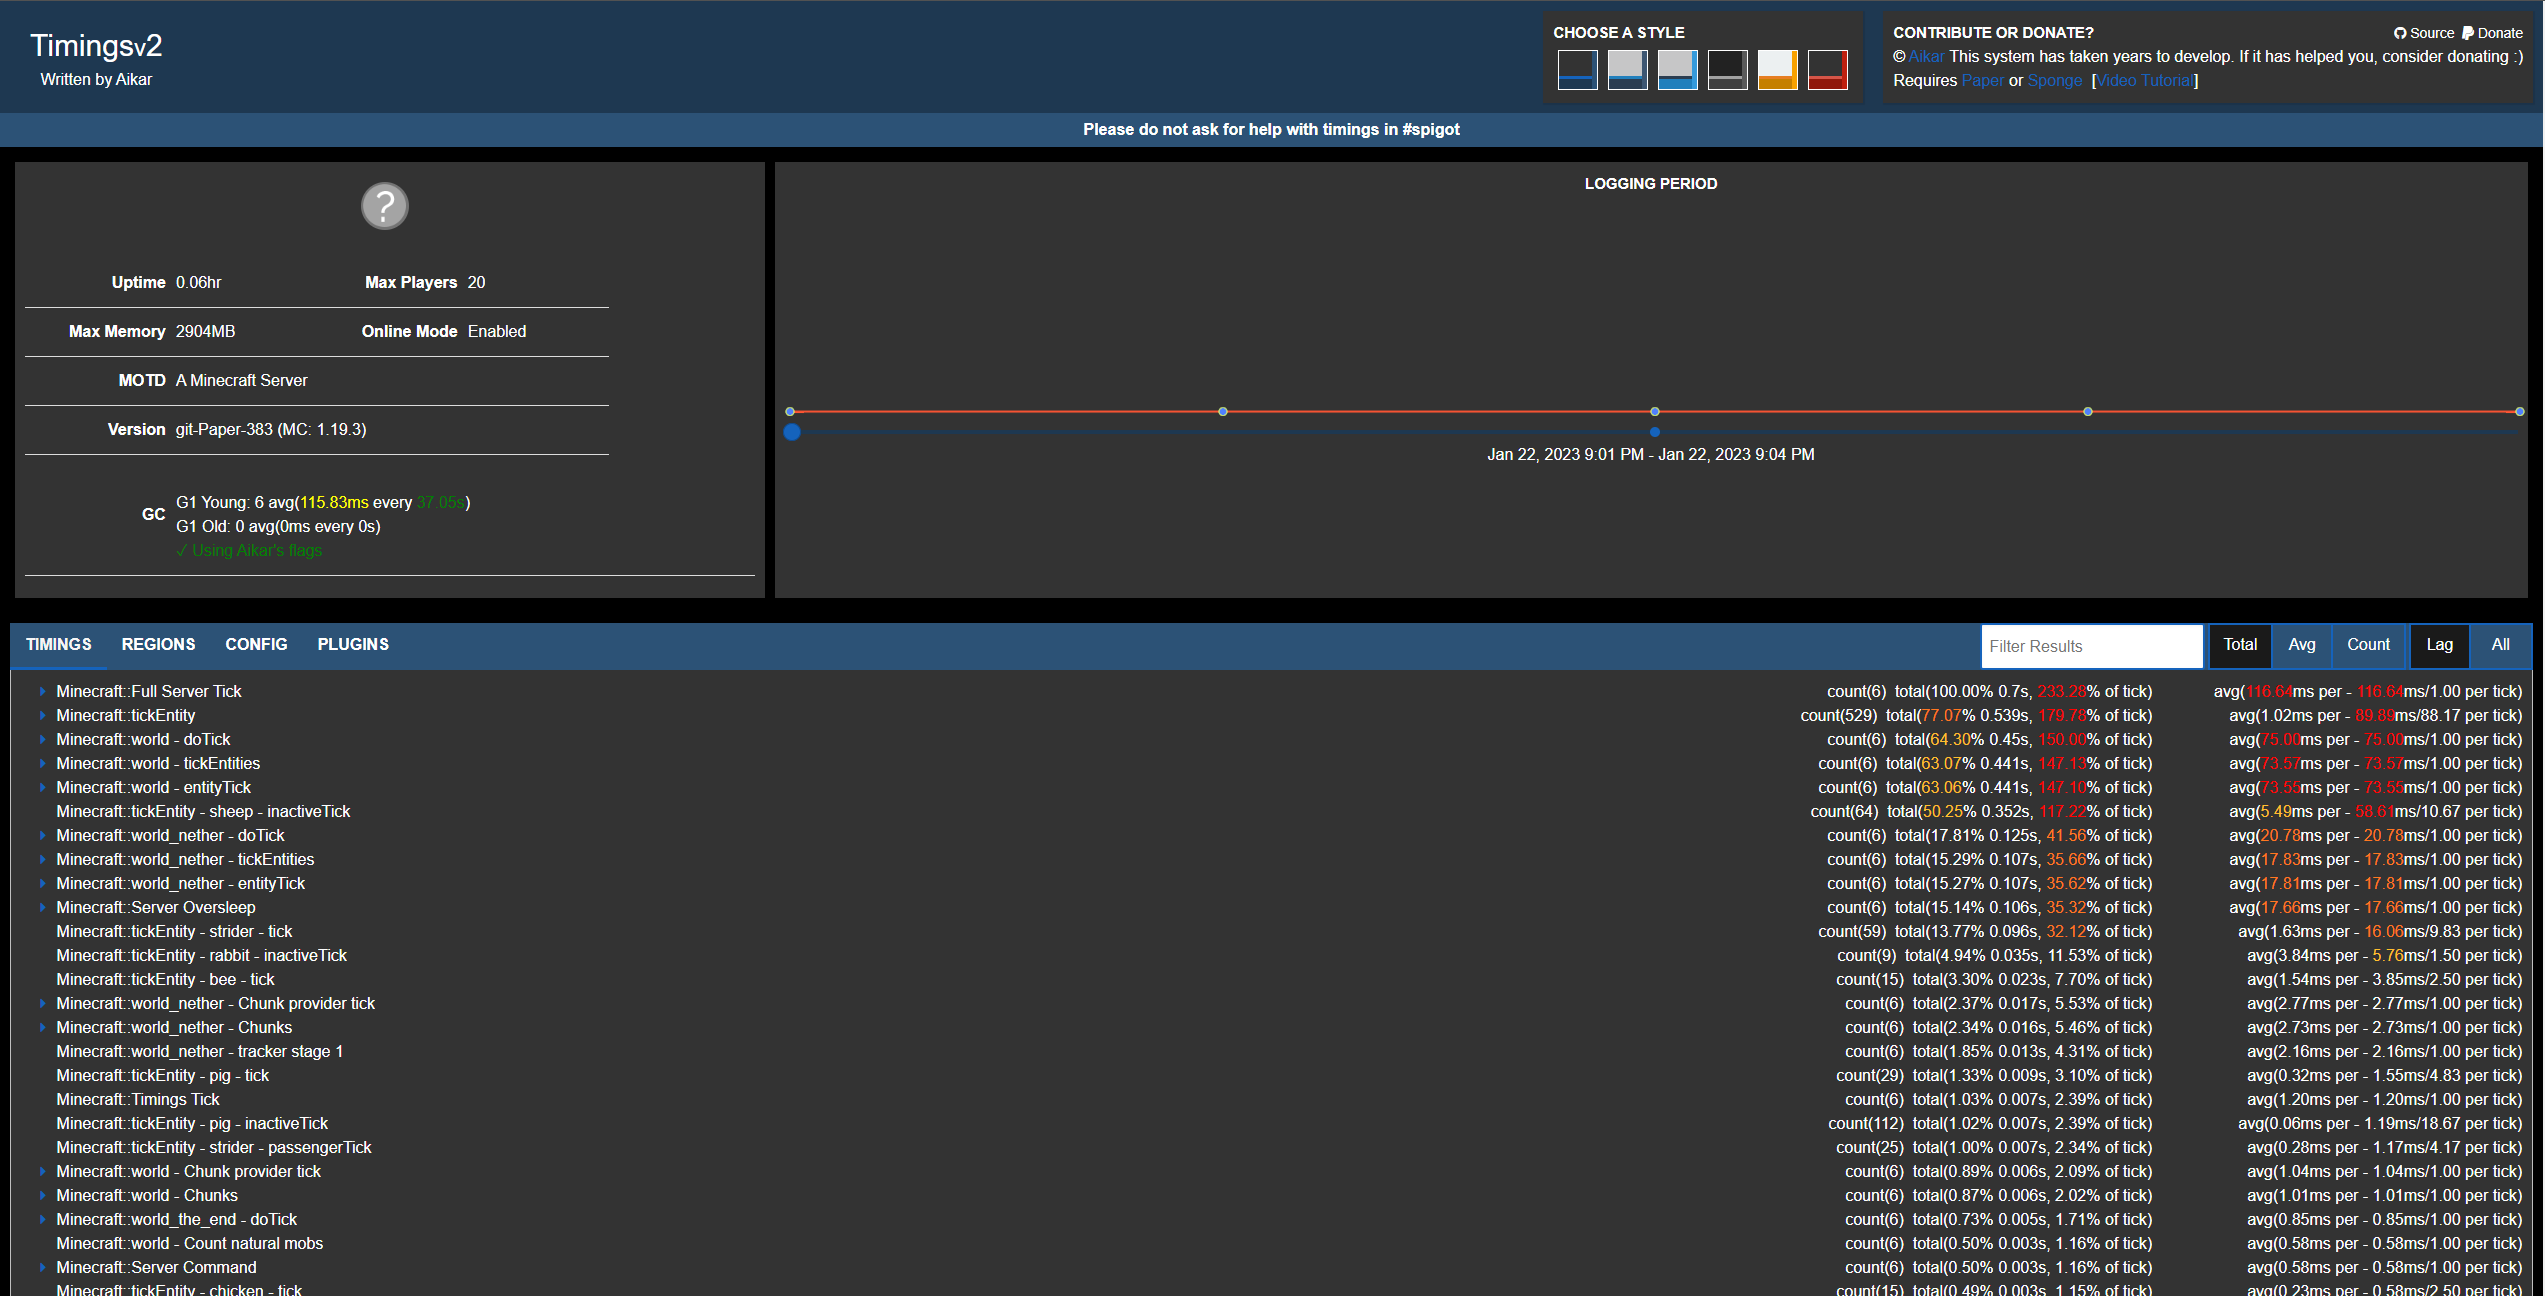
Task: Toggle the Lag filter button
Action: click(x=2439, y=645)
